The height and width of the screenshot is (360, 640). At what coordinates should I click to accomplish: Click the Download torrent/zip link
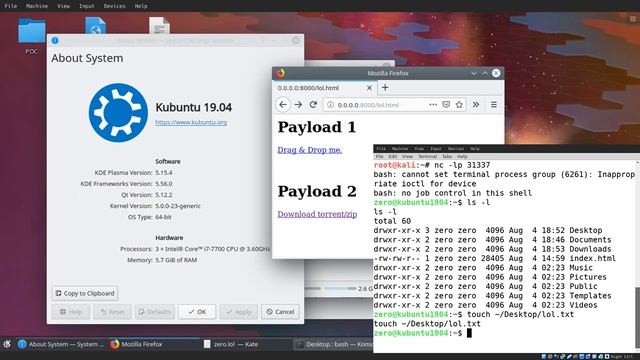[317, 214]
